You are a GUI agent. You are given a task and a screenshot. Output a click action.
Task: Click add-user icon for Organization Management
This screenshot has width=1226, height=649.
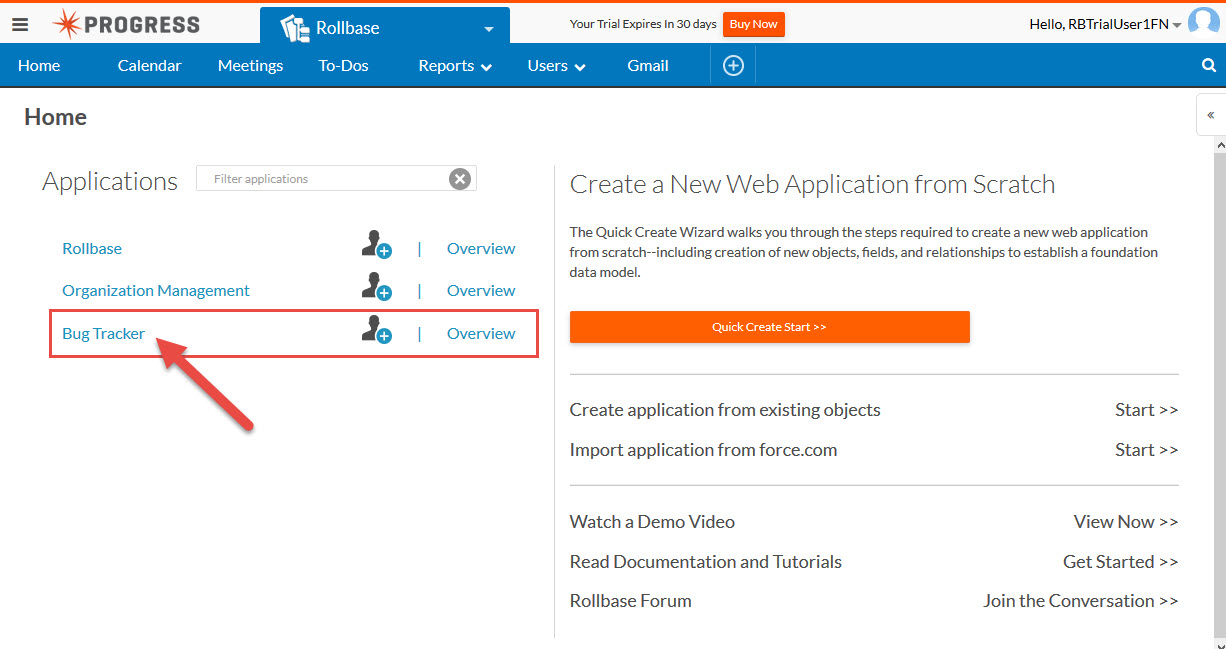pos(376,288)
